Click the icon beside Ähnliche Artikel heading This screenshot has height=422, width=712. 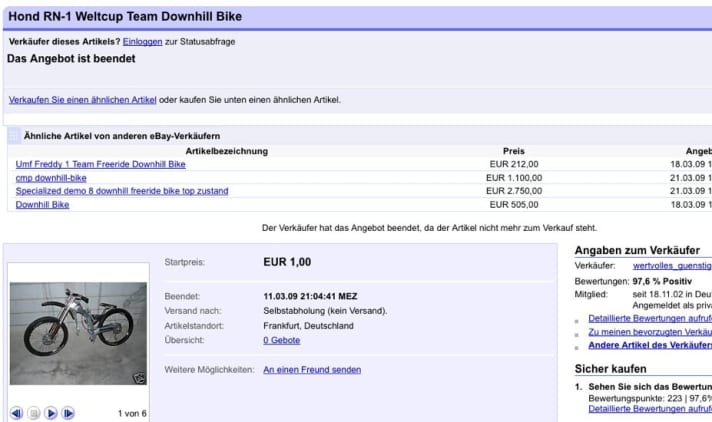(x=14, y=135)
